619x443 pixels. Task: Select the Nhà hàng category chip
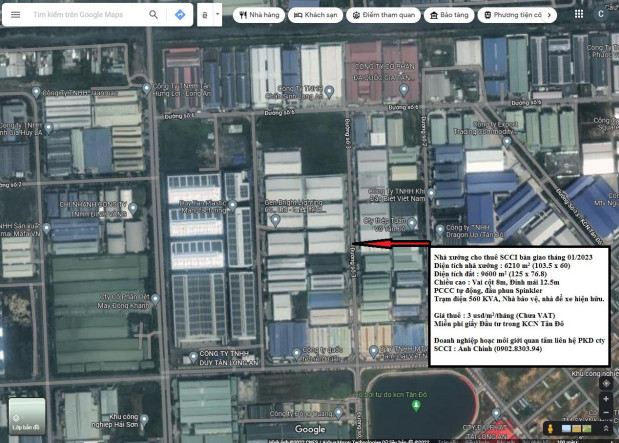coord(258,16)
